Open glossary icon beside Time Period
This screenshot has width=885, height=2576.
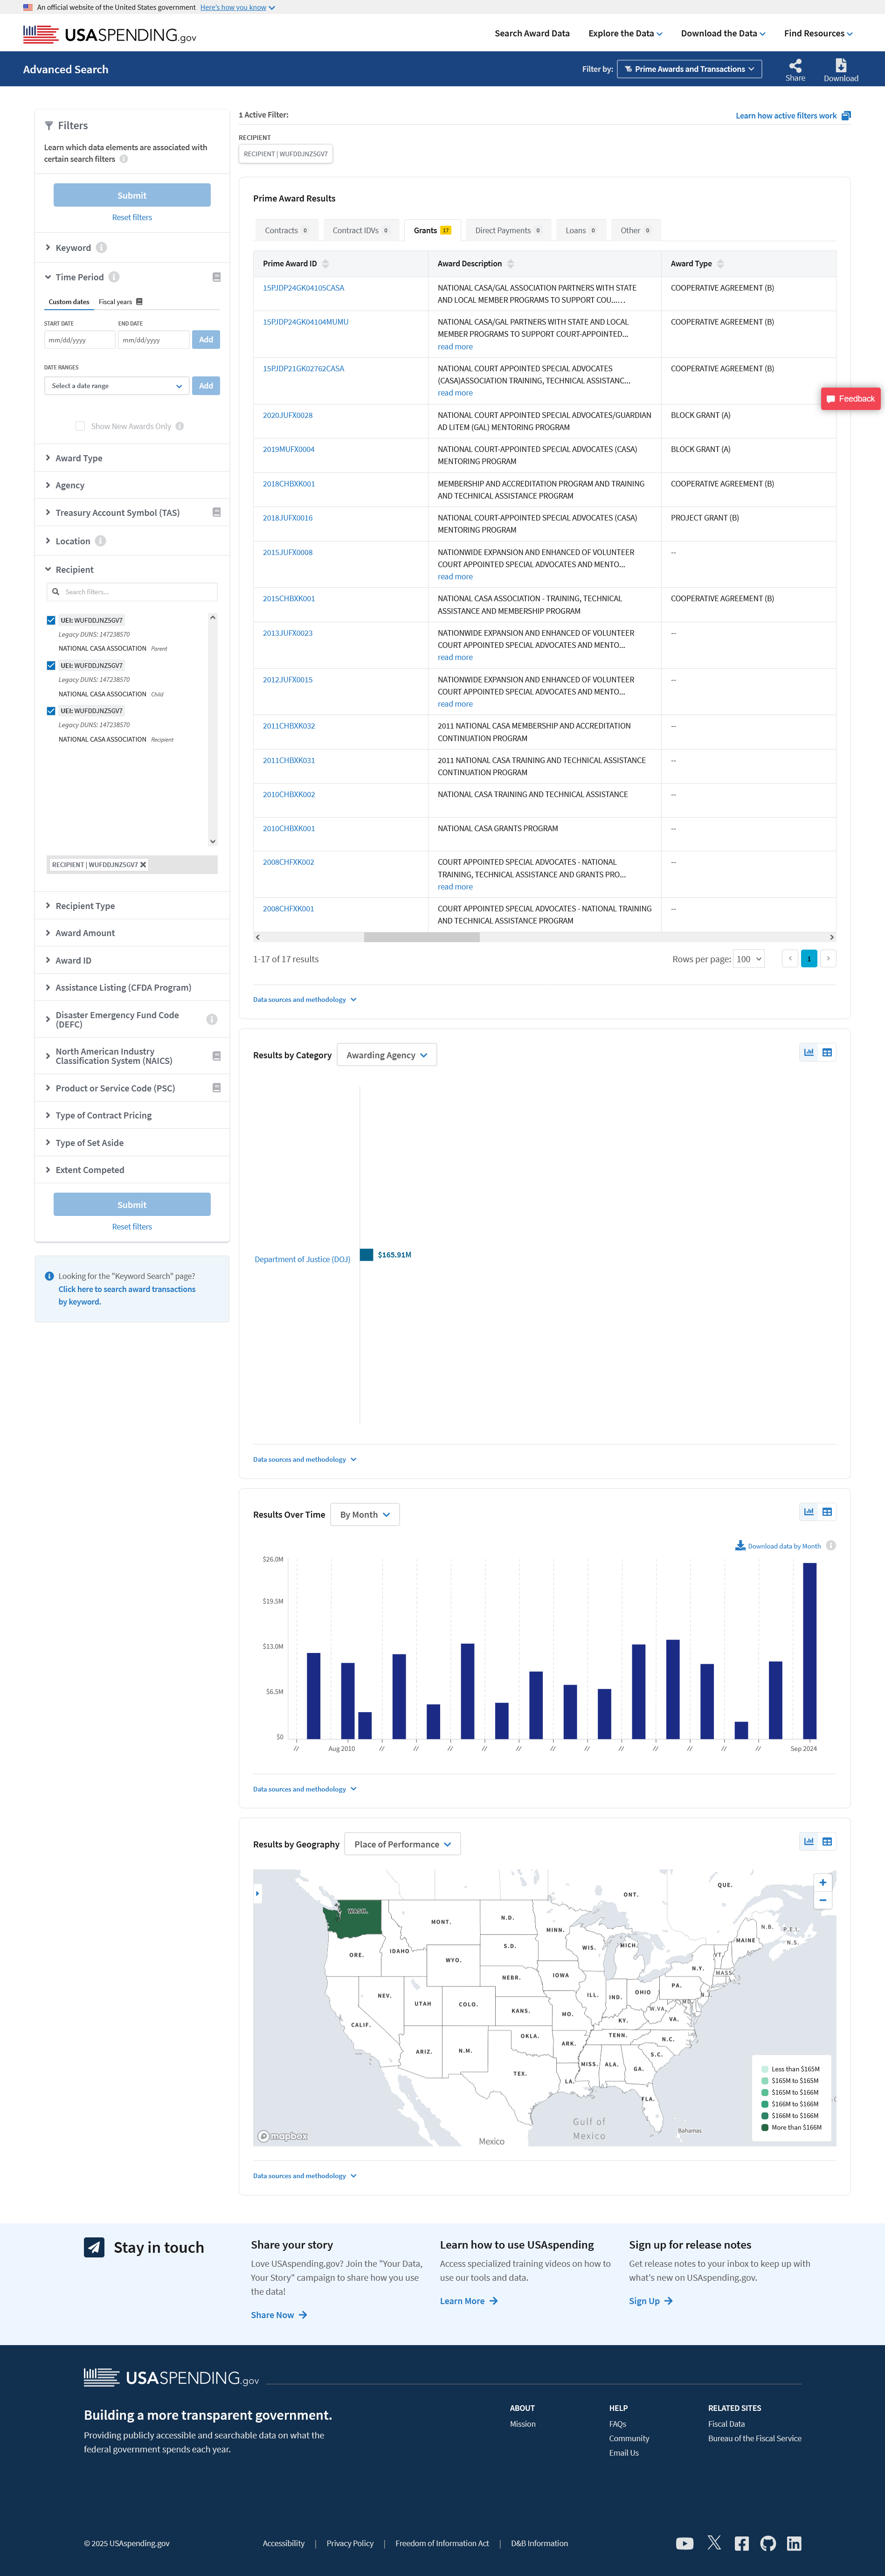click(216, 277)
